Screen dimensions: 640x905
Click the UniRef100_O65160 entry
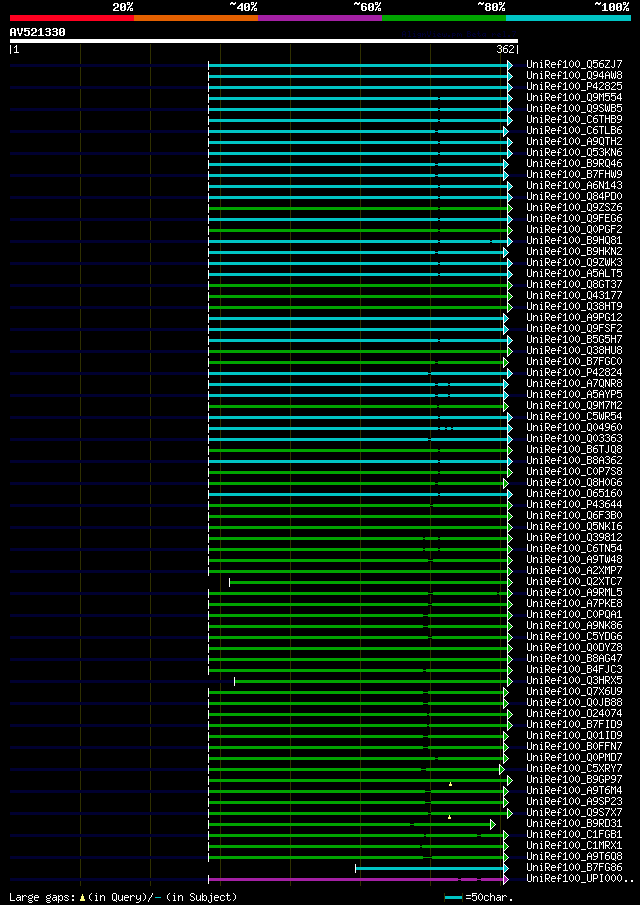click(574, 494)
